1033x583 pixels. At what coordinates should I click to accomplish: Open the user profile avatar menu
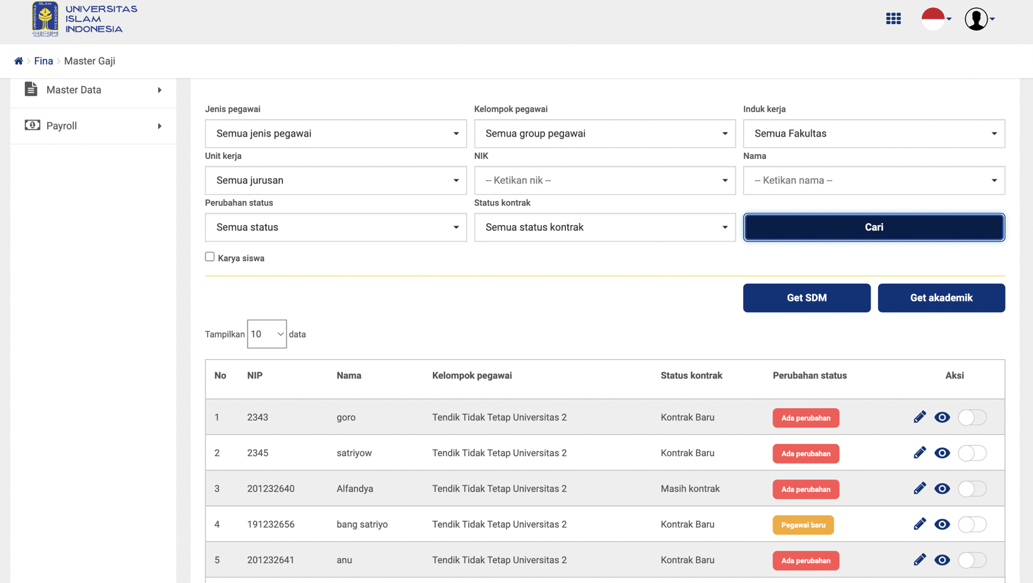click(x=978, y=18)
